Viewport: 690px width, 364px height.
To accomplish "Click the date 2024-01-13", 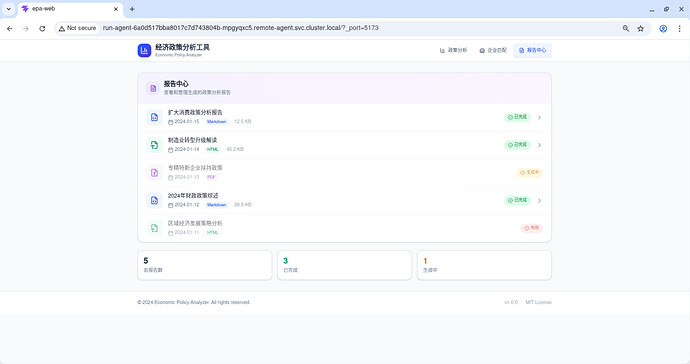I will tap(187, 177).
